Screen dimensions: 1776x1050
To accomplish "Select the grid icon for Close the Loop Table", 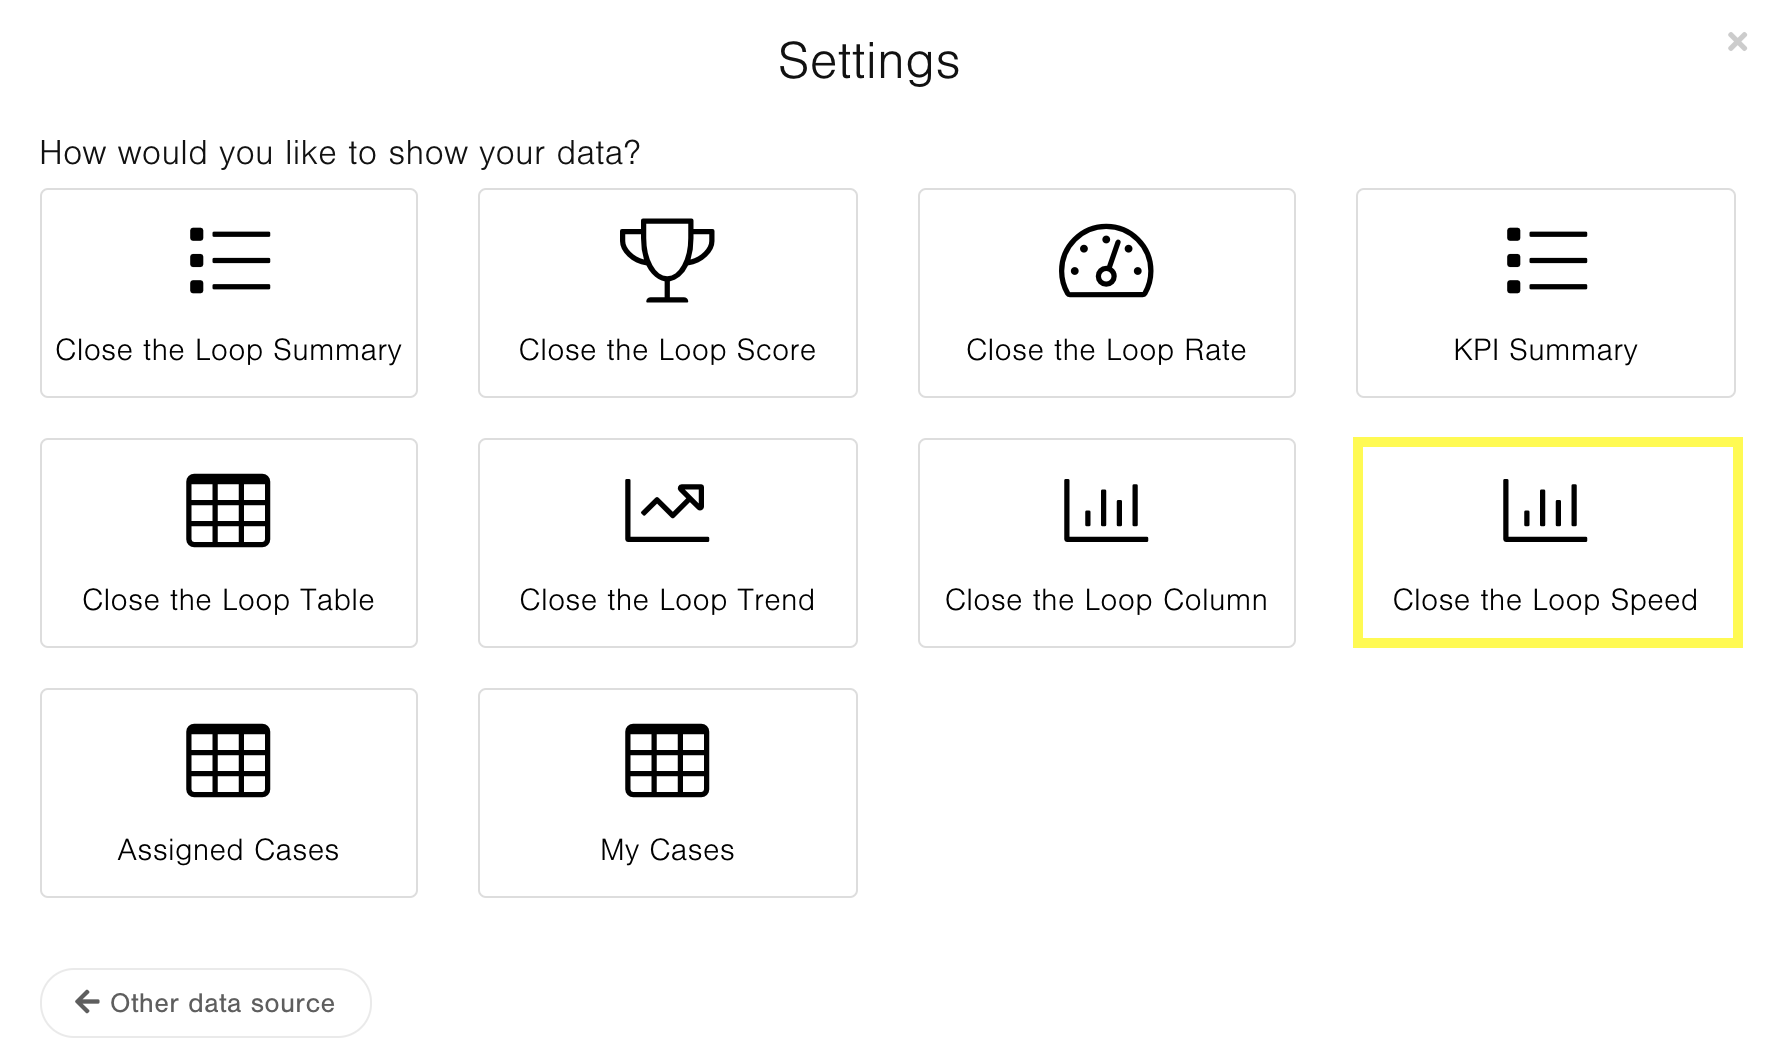I will [x=228, y=510].
